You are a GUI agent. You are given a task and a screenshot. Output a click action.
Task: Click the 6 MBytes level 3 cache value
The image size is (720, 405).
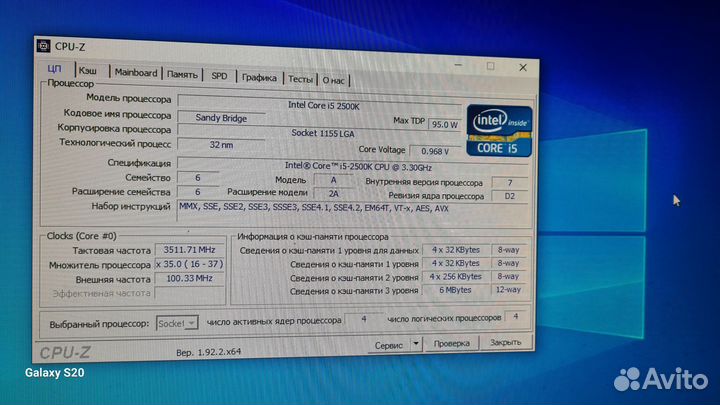point(455,290)
